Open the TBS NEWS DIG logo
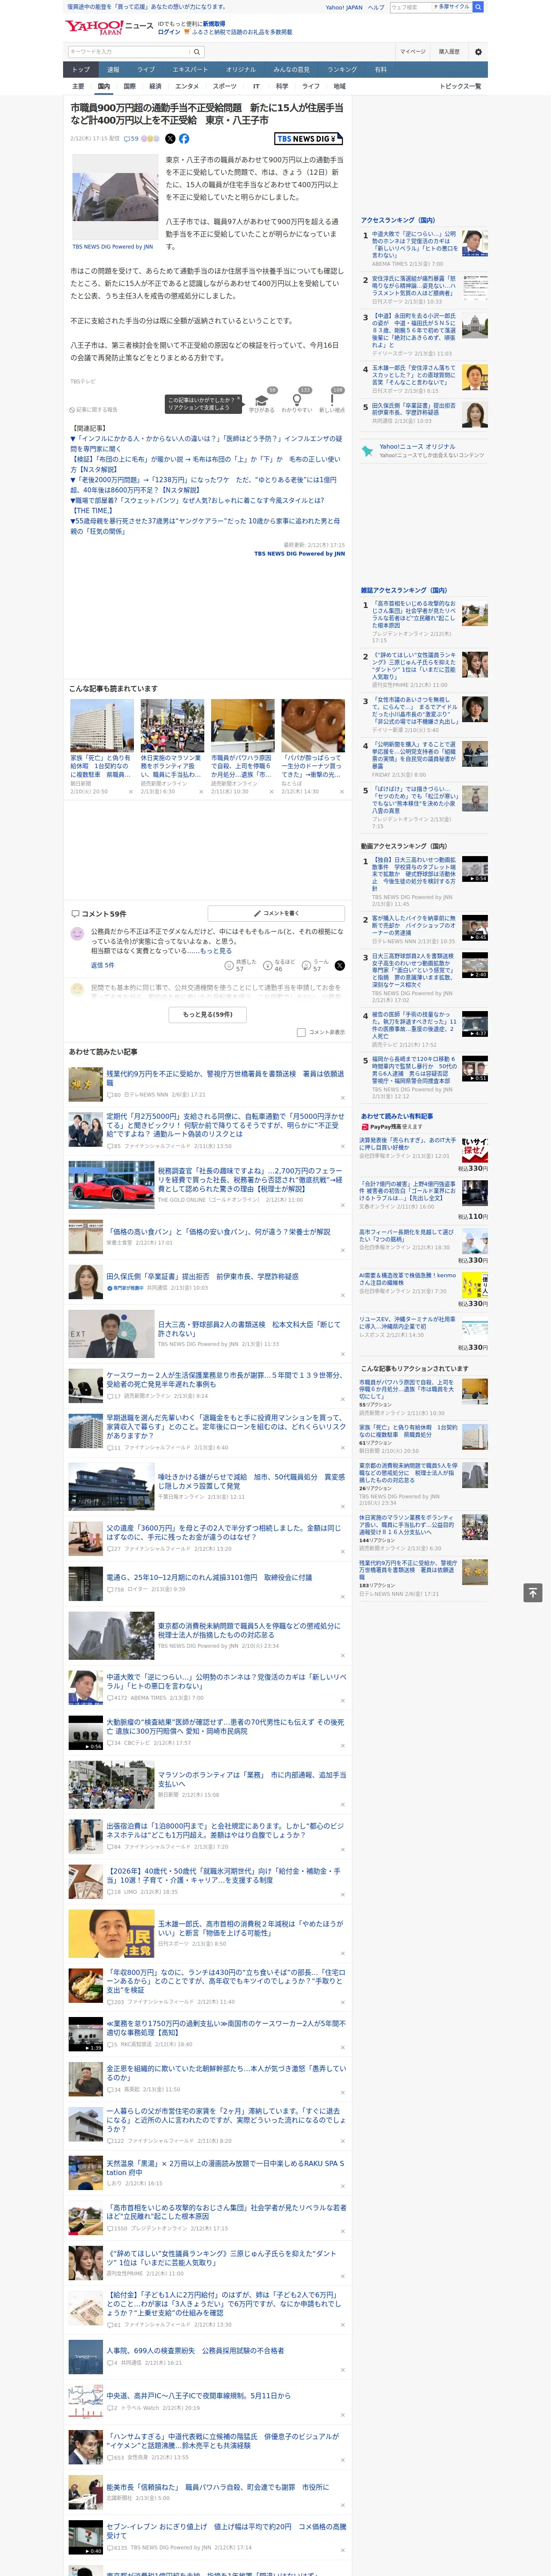Viewport: 551px width, 2576px height. pos(309,139)
